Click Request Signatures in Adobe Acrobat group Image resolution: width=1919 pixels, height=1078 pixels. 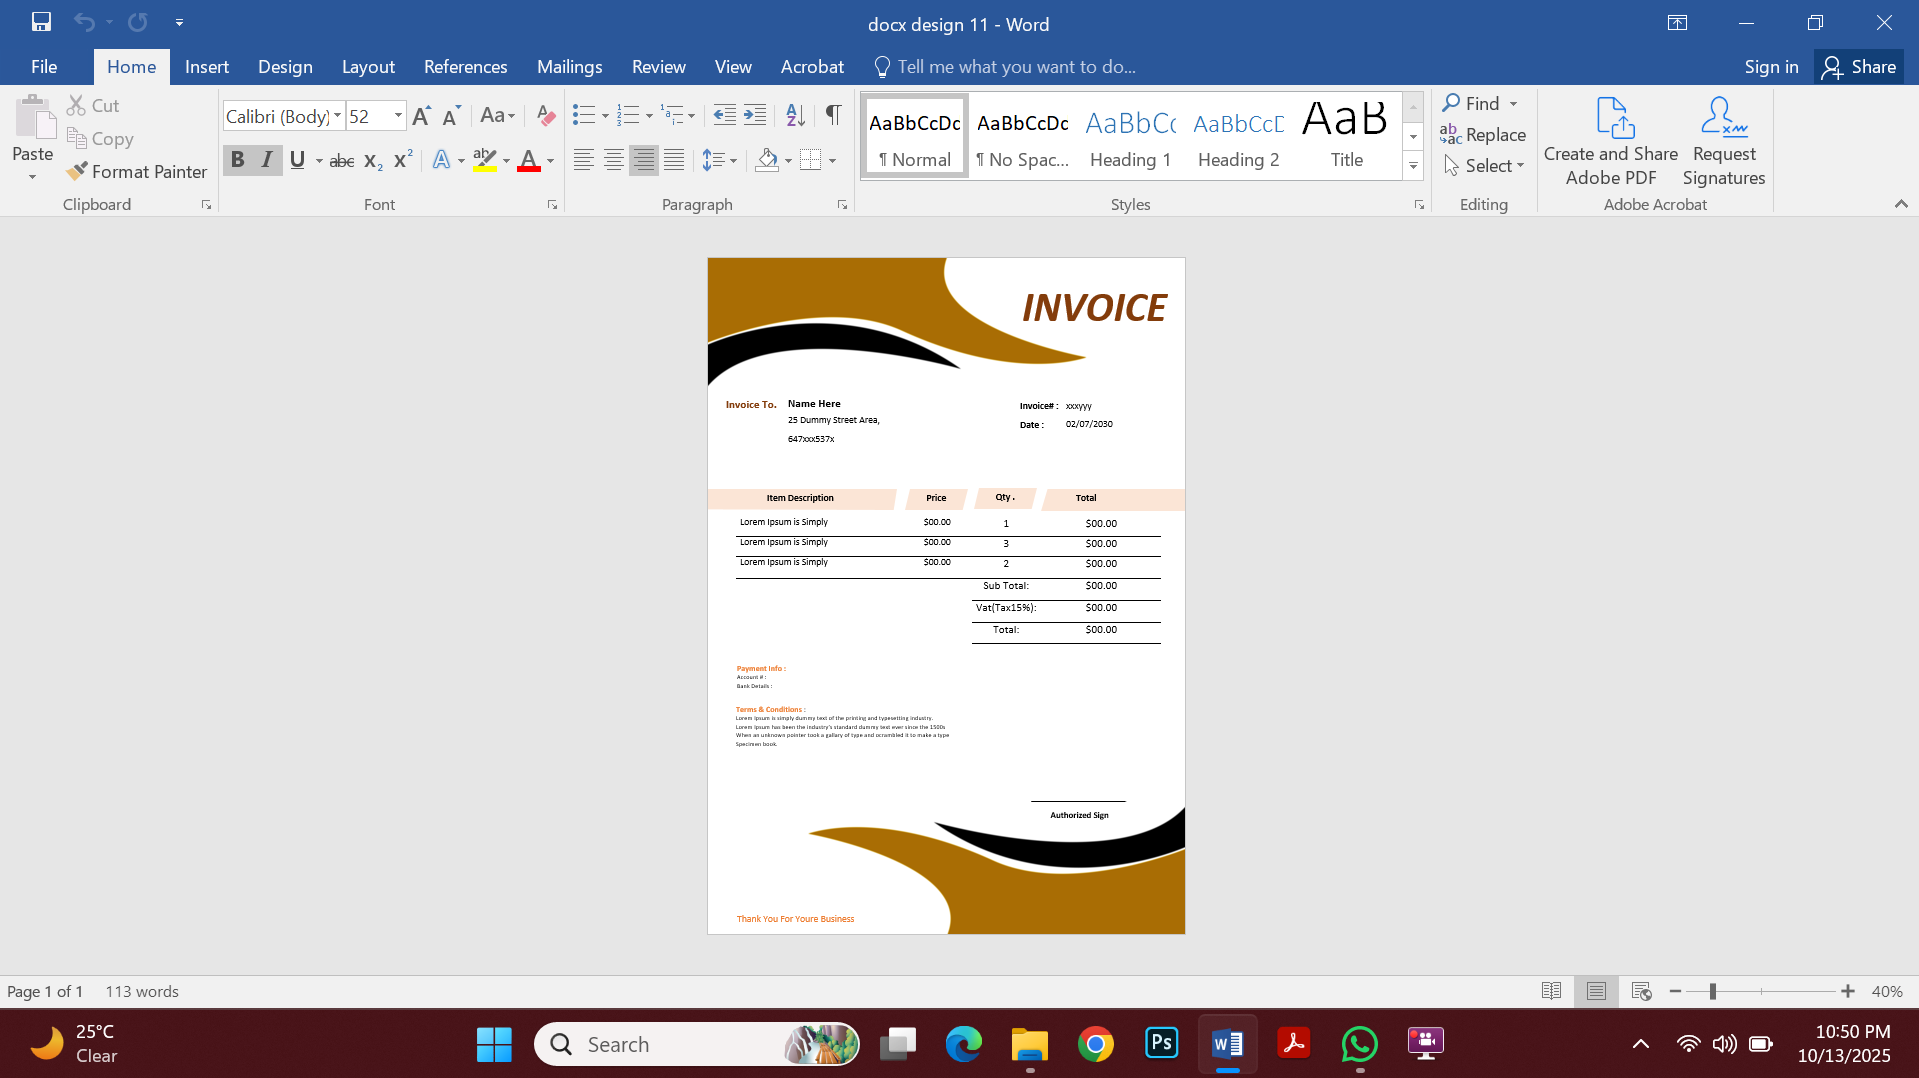coord(1722,140)
